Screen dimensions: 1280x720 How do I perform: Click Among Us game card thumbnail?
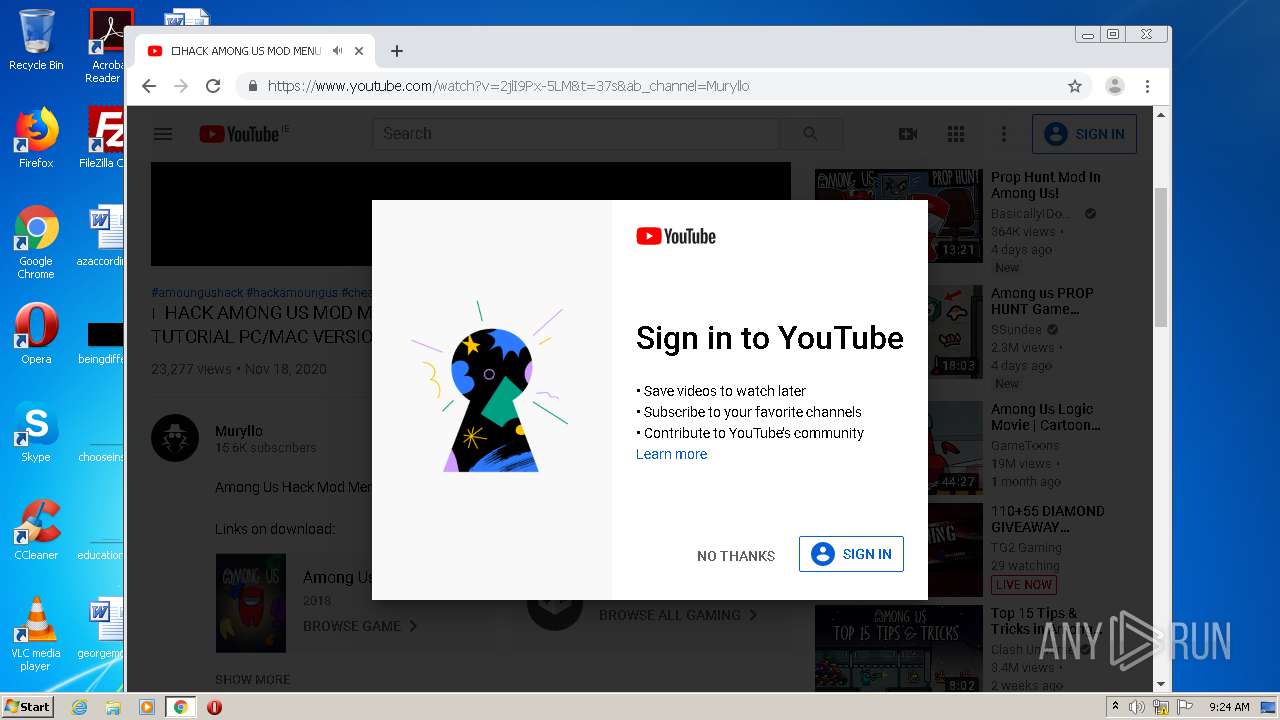click(251, 603)
